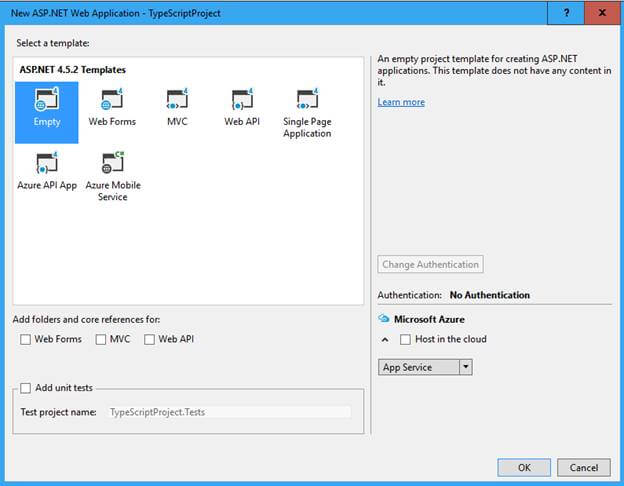Screen dimensions: 624x486
Task: Click the Change Authentication button
Action: (430, 264)
